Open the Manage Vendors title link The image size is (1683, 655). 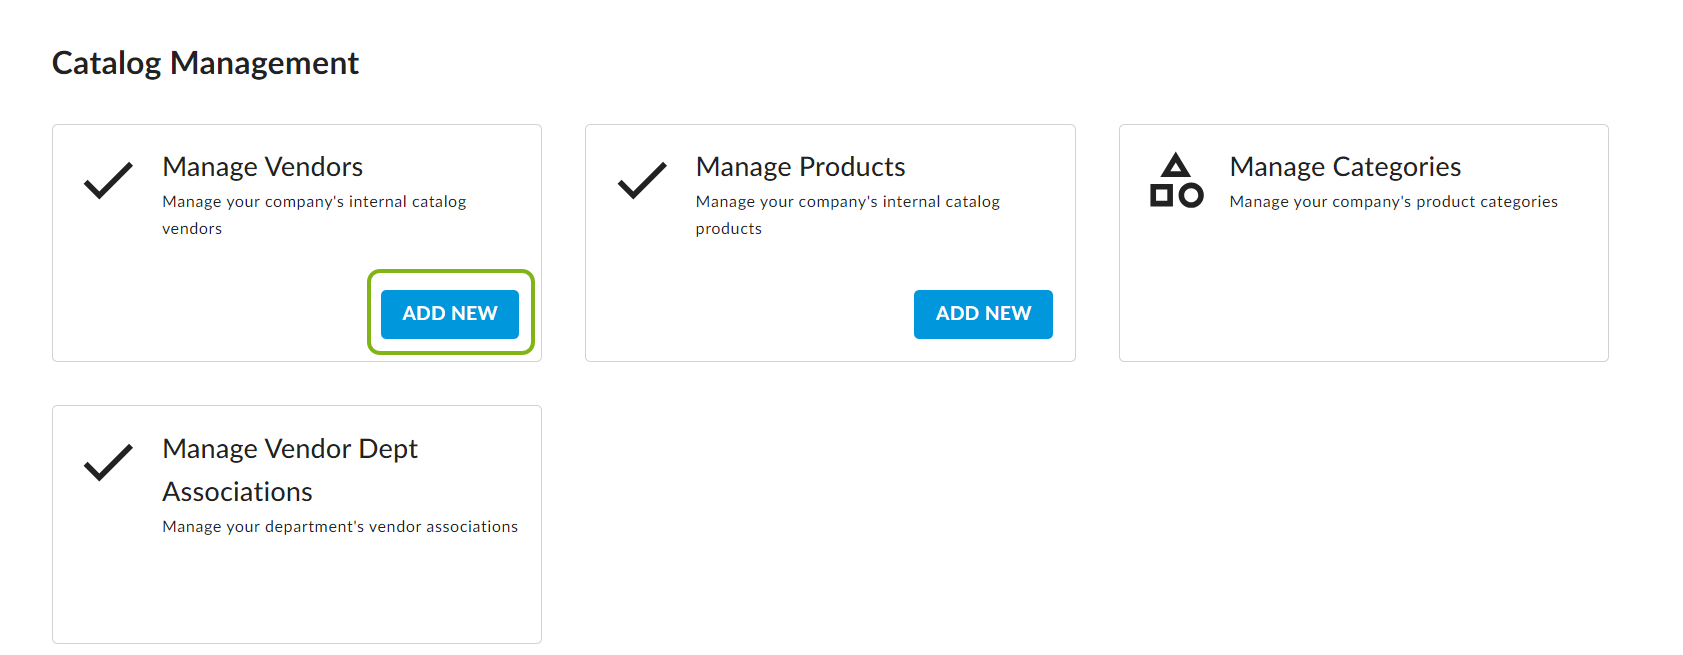coord(263,166)
